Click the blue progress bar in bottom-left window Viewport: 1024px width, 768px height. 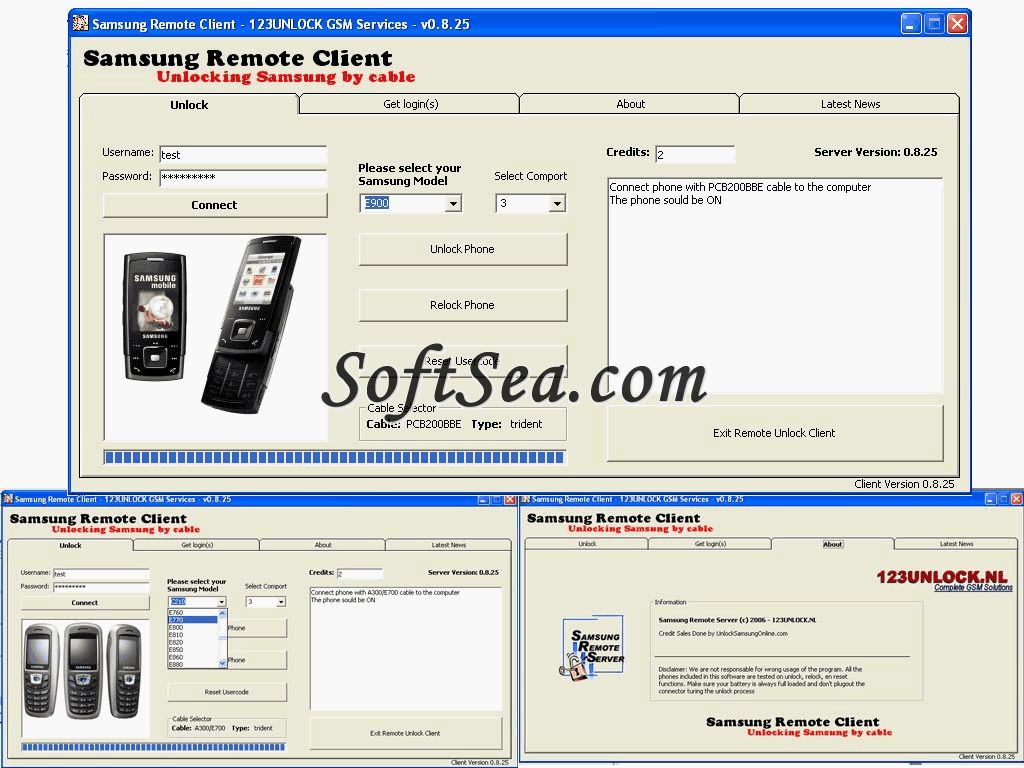pyautogui.click(x=153, y=746)
